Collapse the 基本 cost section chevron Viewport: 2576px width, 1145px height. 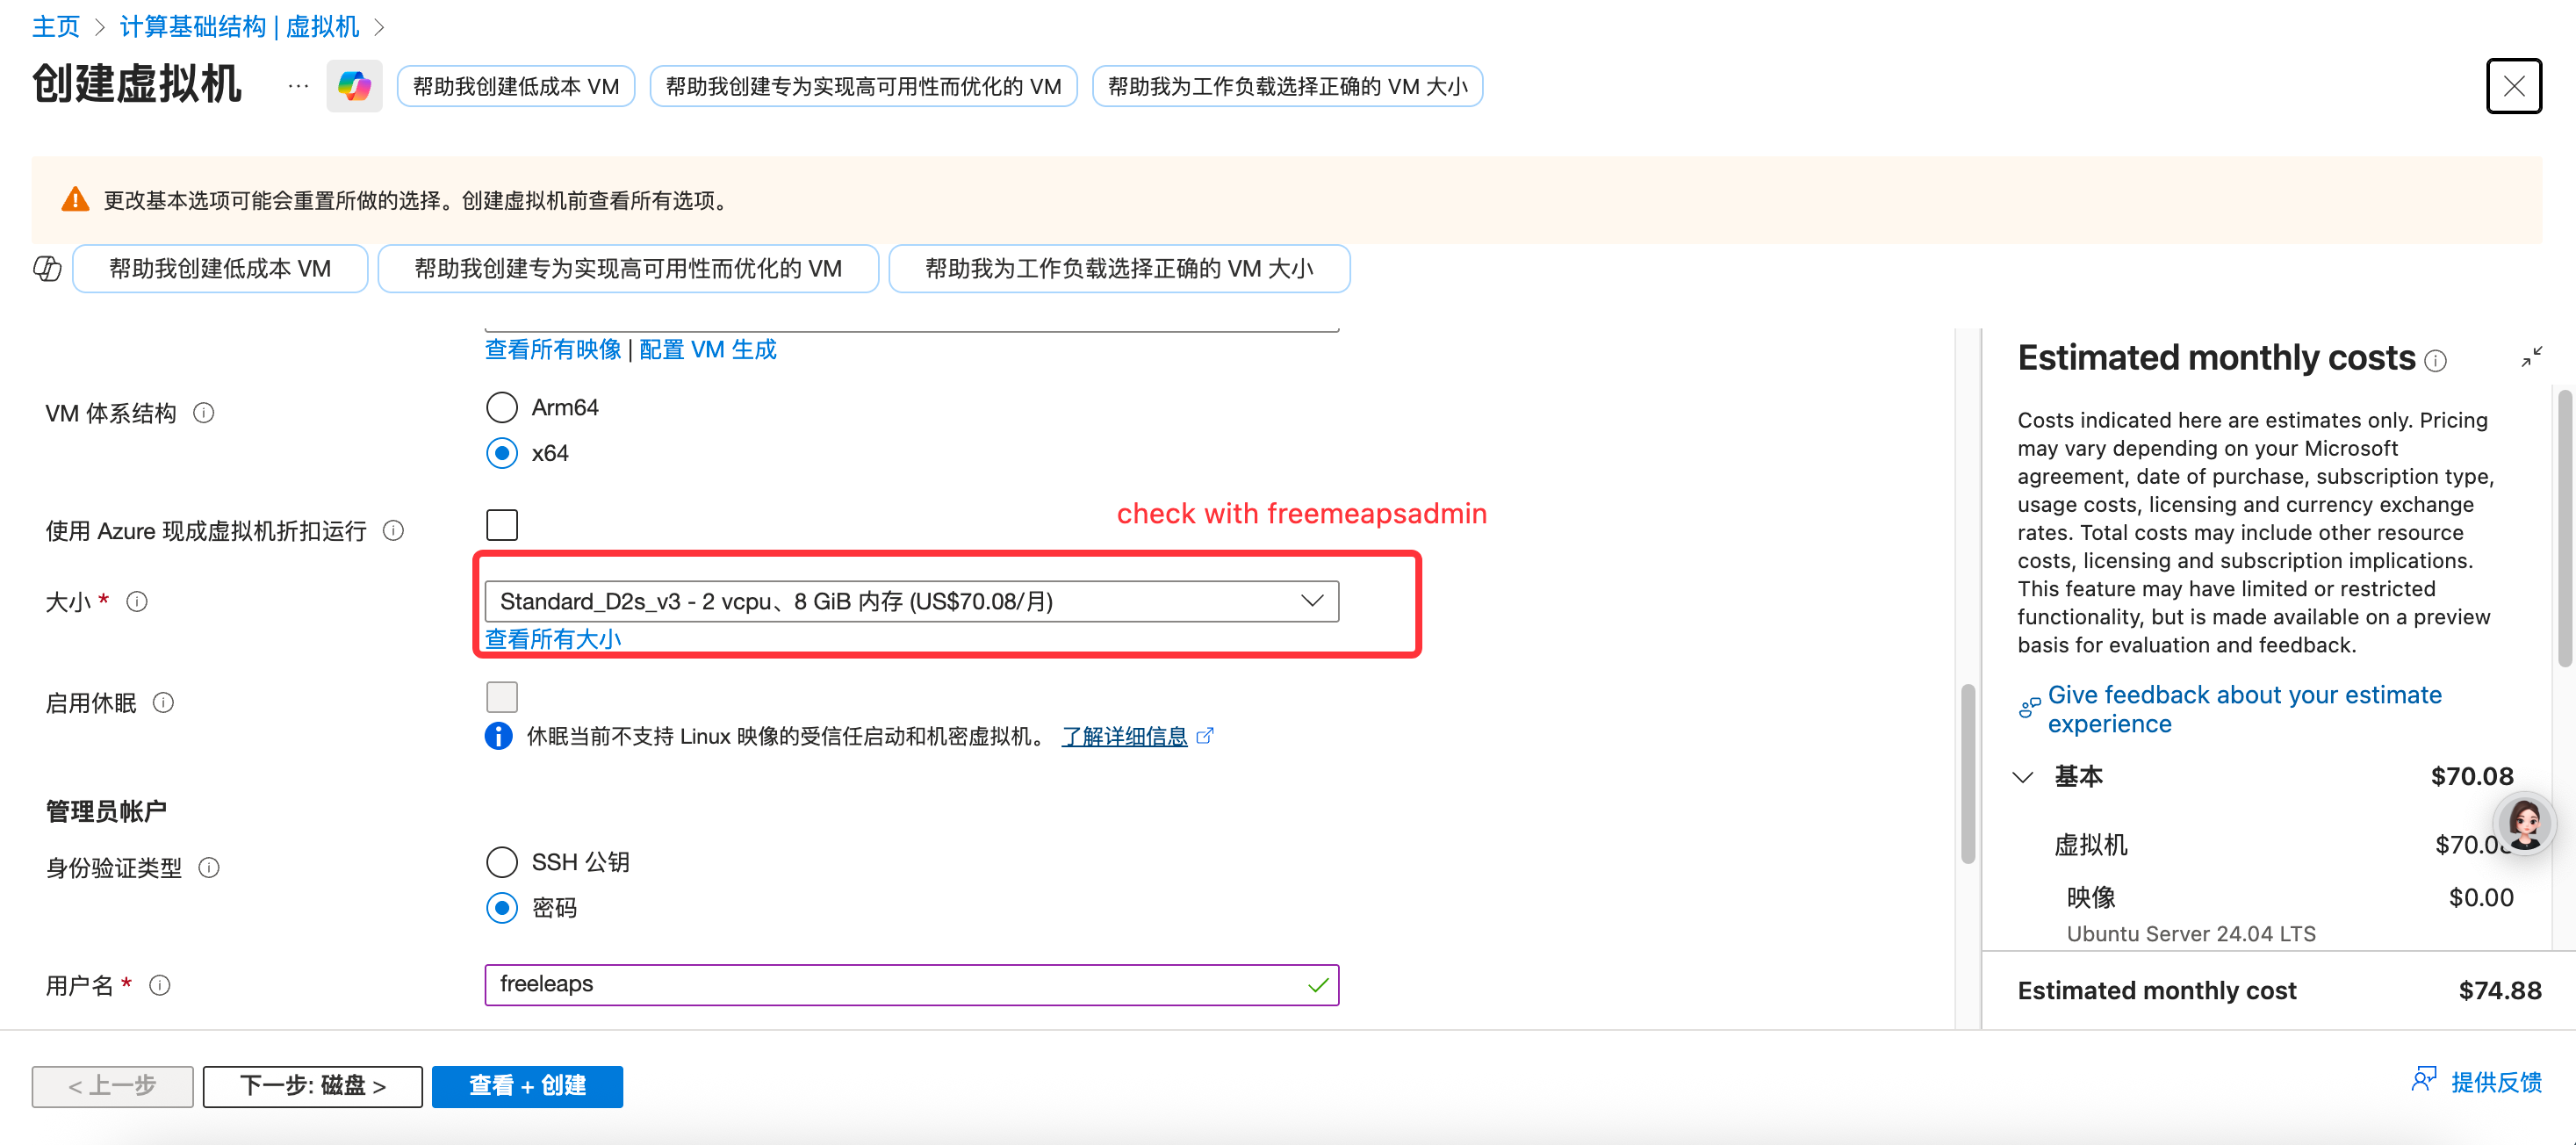[x=2023, y=777]
